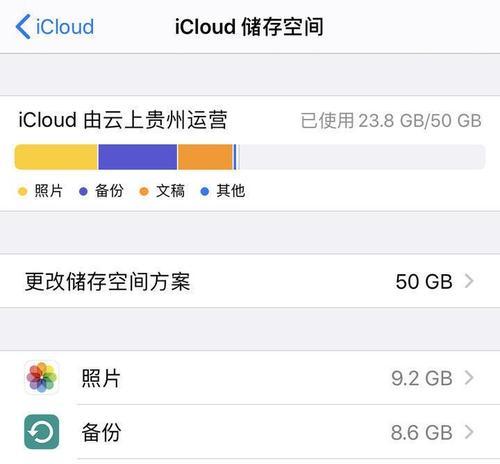
Task: Expand the 备份 8.6 GB chevron
Action: 469,432
